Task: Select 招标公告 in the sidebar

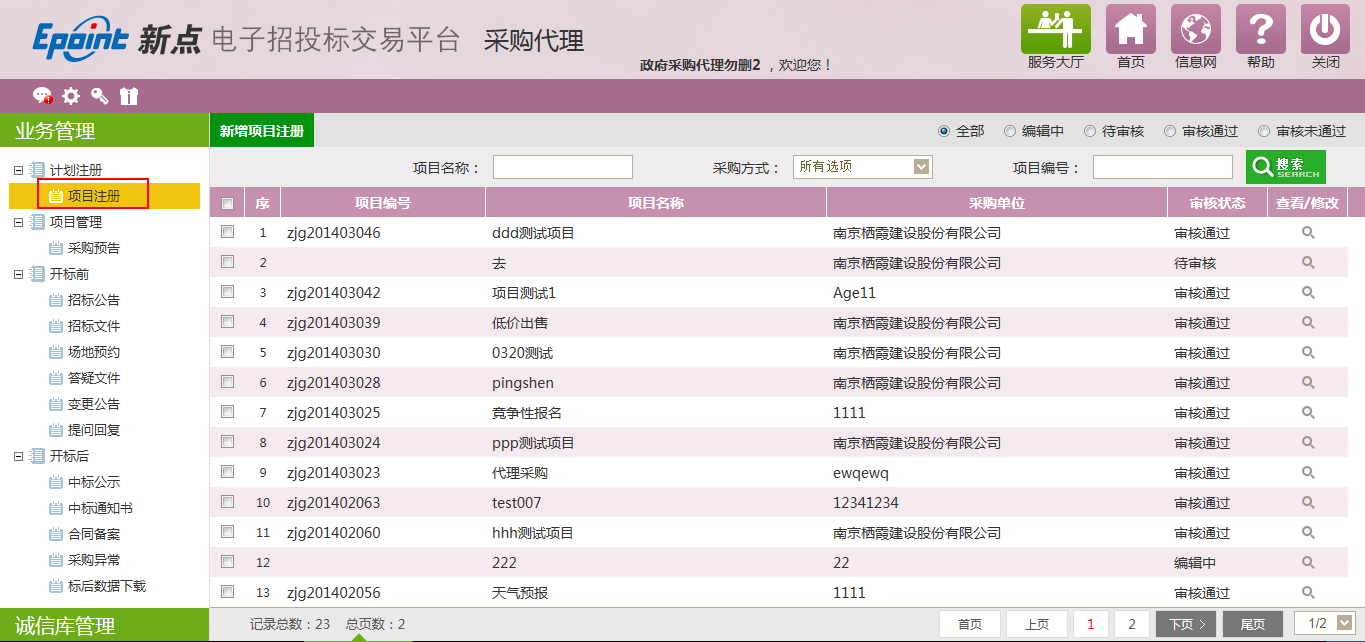Action: (91, 298)
